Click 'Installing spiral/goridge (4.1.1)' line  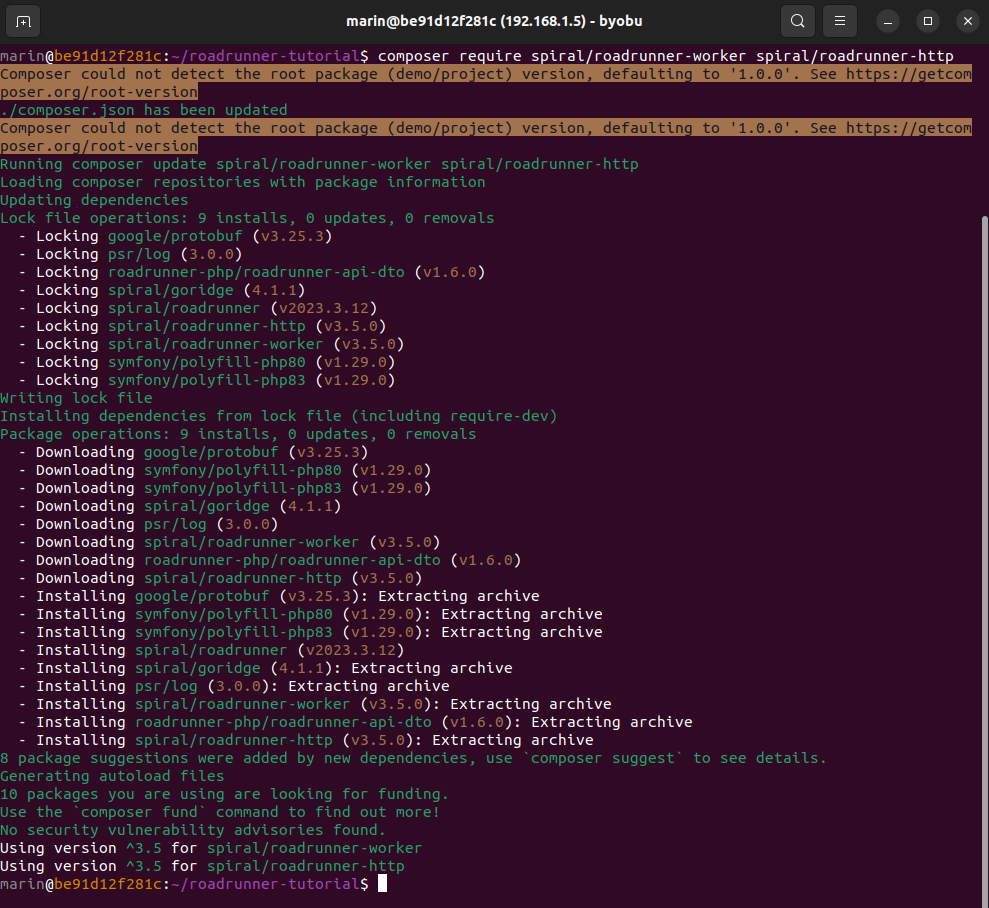tap(266, 668)
